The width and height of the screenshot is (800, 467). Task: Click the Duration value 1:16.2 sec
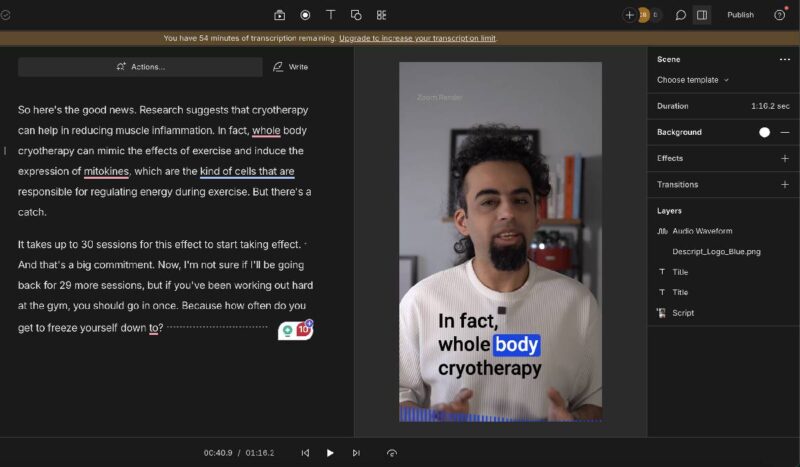pyautogui.click(x=770, y=106)
